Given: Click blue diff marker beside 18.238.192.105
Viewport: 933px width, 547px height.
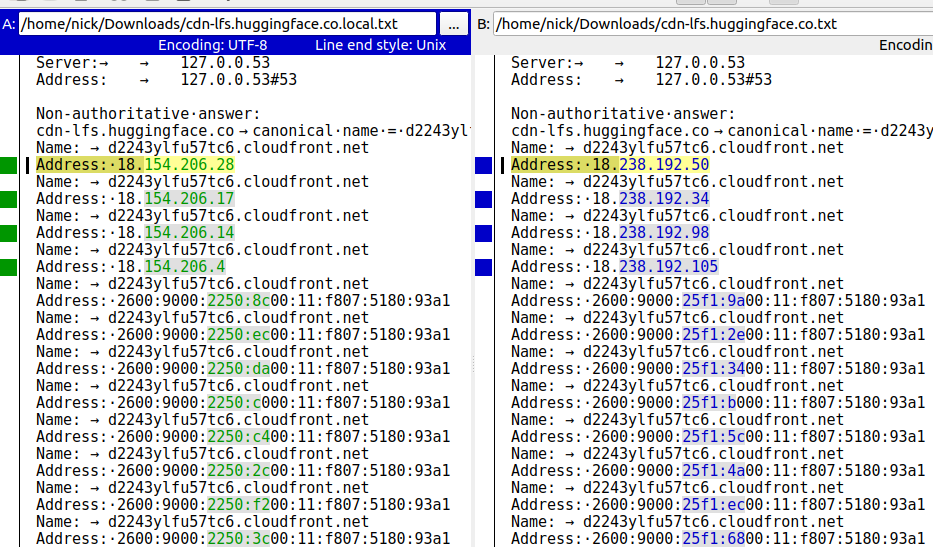Looking at the screenshot, I should tap(484, 267).
